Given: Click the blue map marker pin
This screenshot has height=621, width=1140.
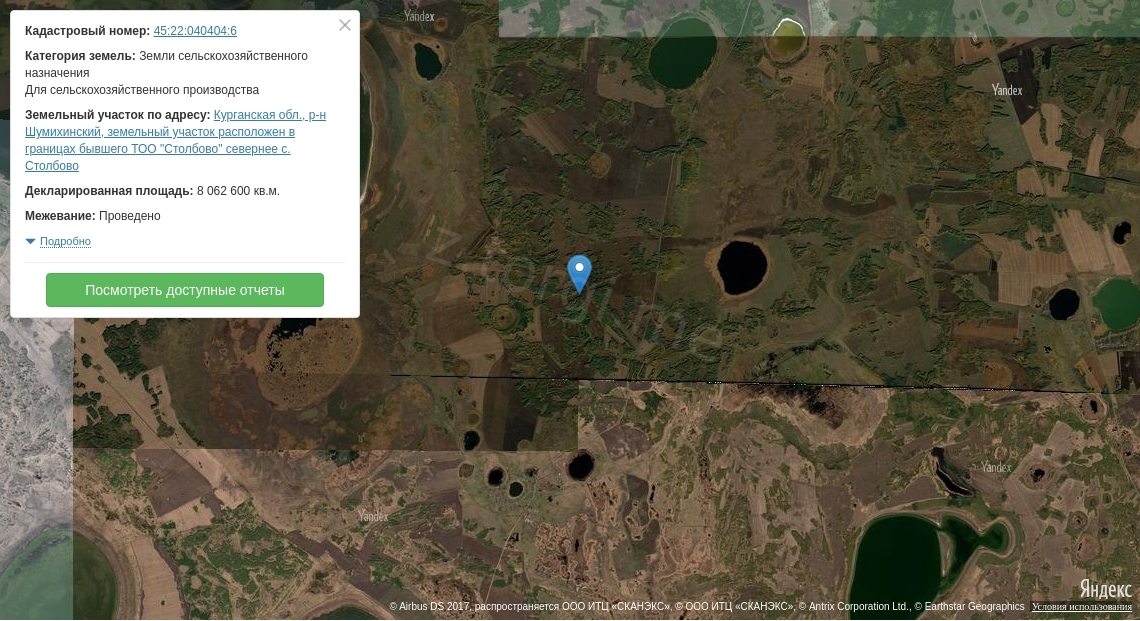Looking at the screenshot, I should [x=579, y=273].
